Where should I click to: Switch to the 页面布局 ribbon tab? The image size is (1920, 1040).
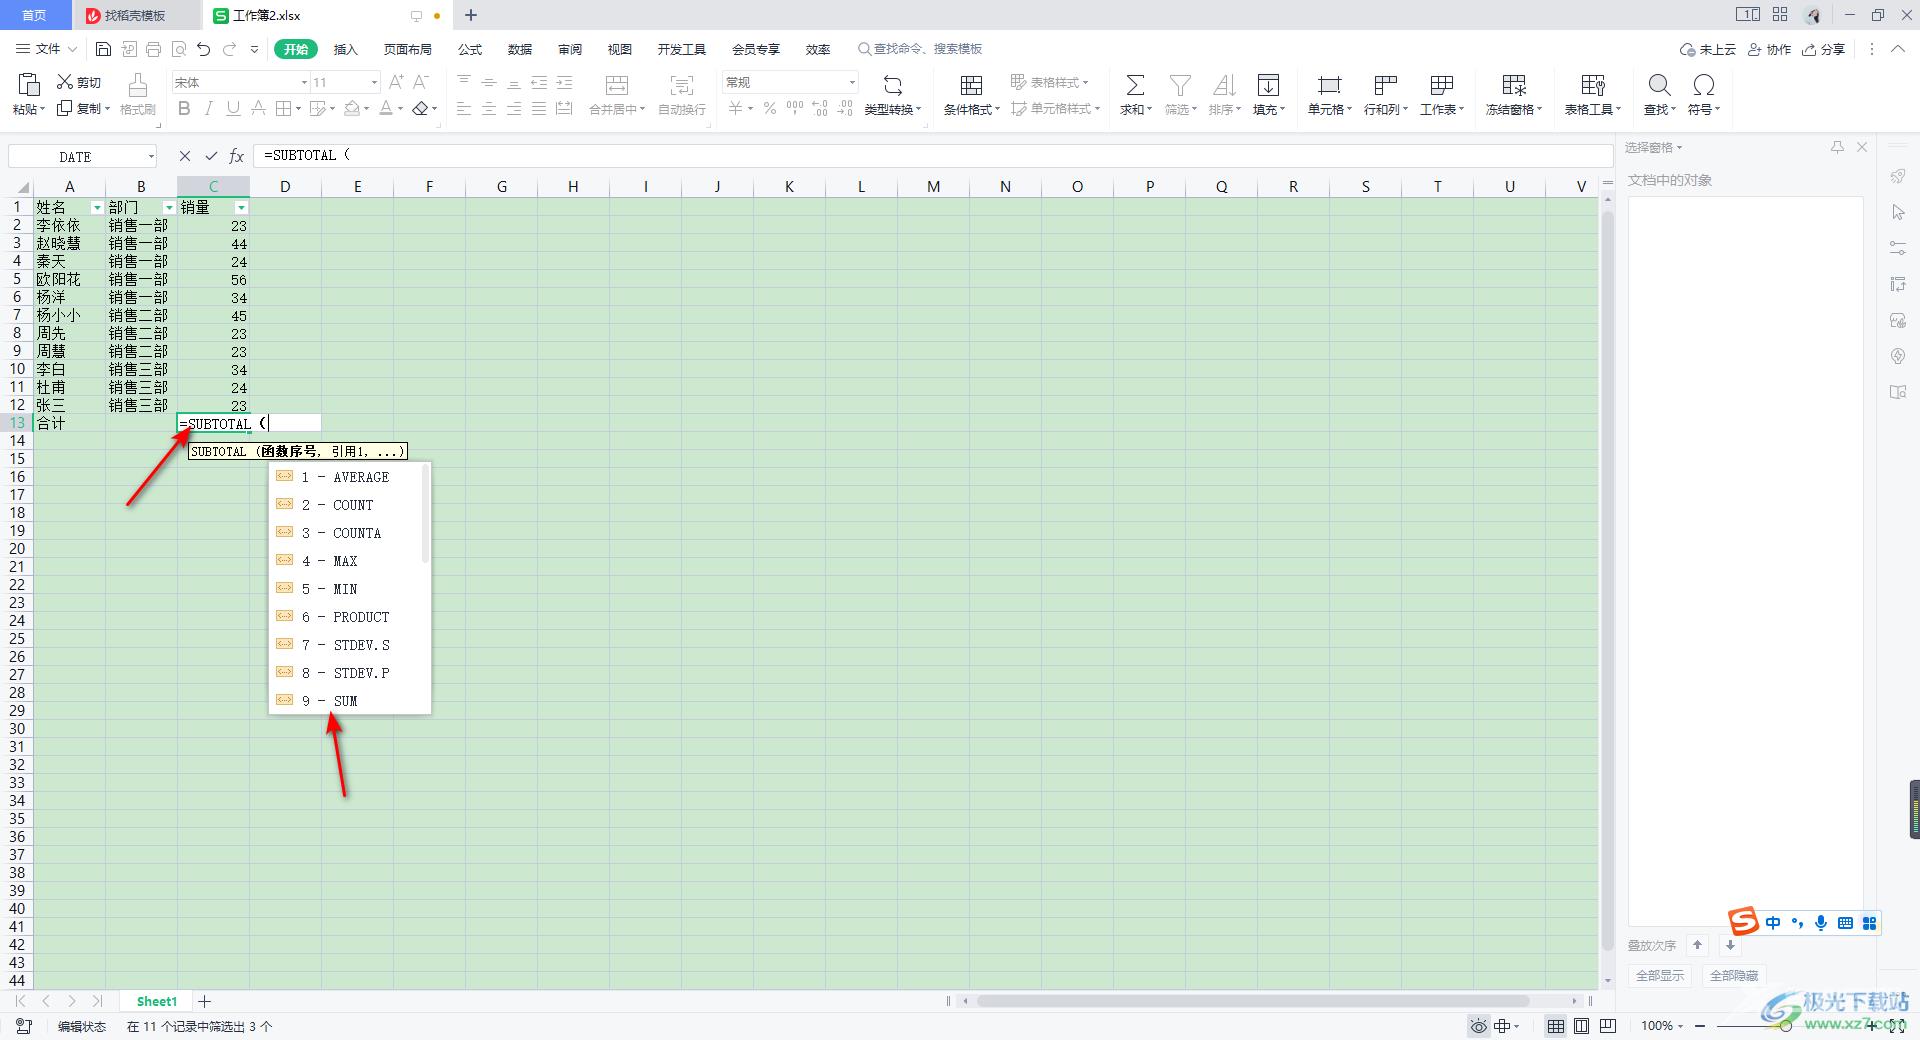(408, 49)
